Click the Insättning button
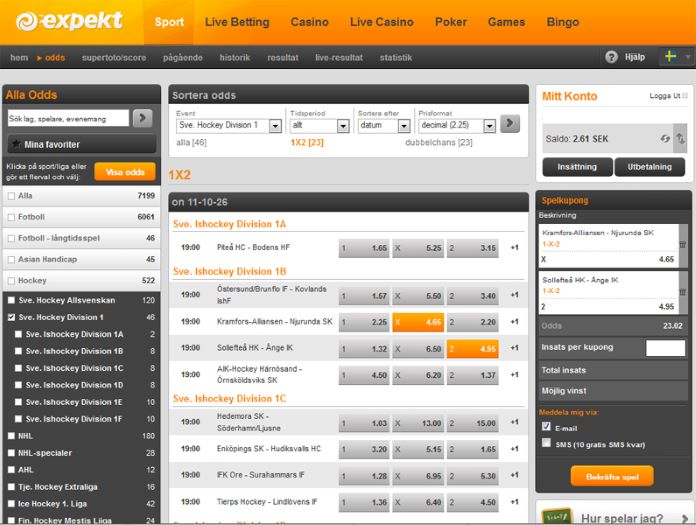The image size is (696, 525). click(577, 167)
